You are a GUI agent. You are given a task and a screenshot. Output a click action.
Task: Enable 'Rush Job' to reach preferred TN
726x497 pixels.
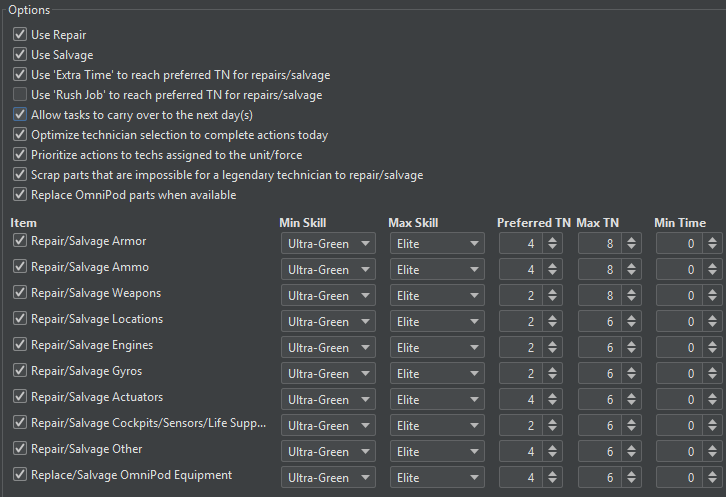20,95
